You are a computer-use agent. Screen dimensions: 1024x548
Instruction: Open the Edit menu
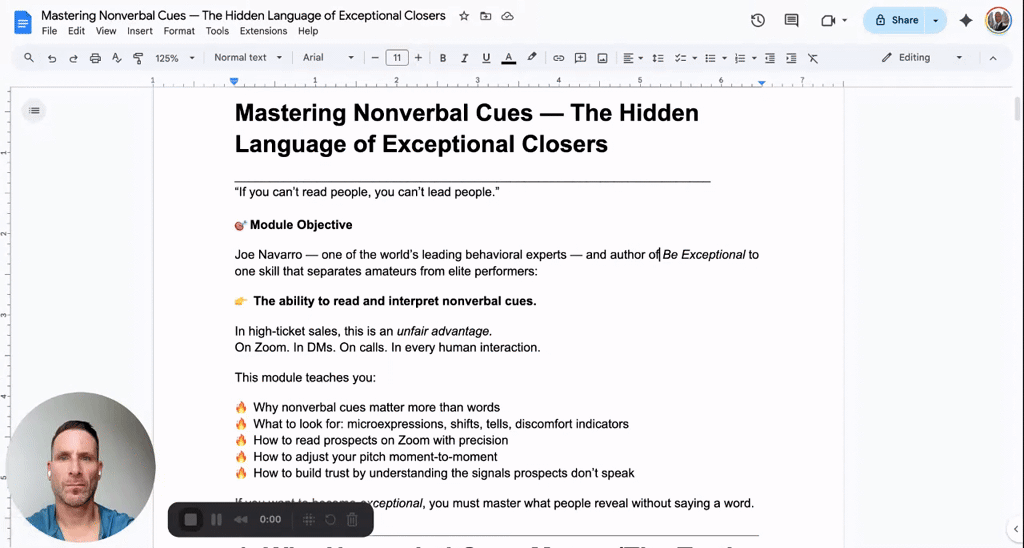(x=76, y=31)
